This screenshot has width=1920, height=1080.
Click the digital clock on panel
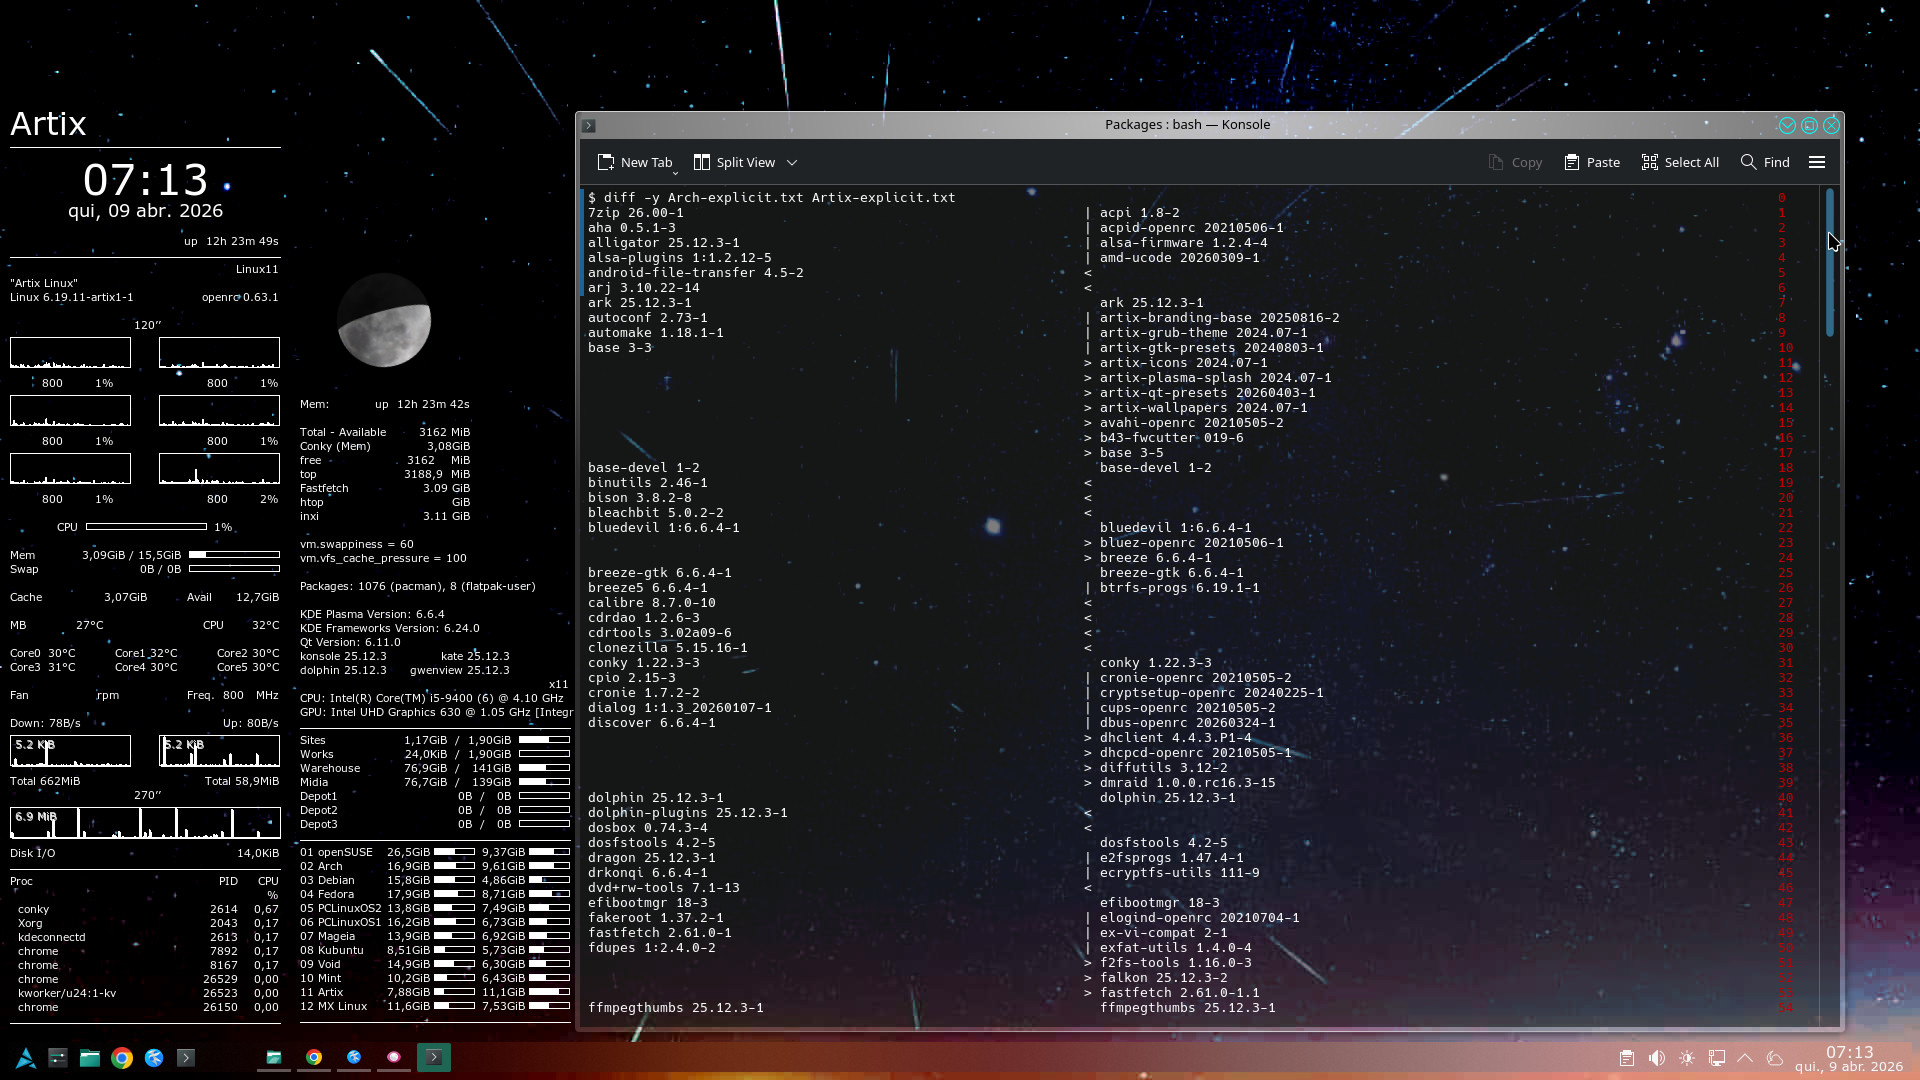coord(1848,1058)
